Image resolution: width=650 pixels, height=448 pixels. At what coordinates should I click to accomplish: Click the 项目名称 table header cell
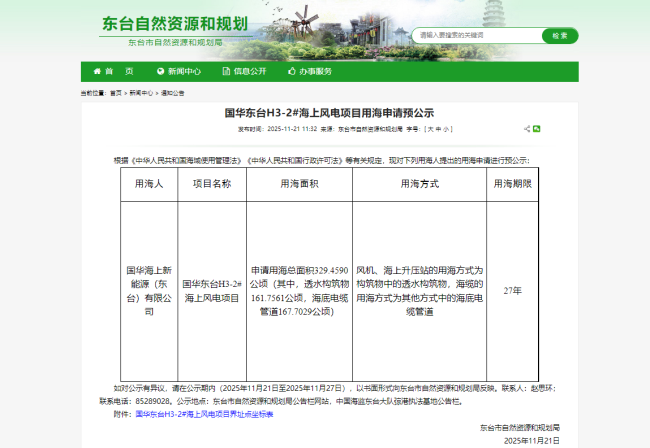(x=212, y=184)
